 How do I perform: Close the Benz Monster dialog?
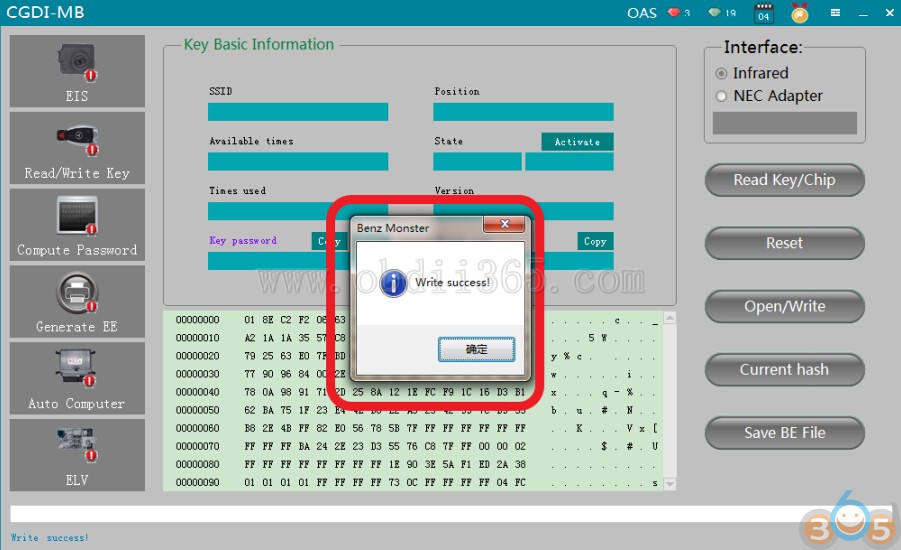pyautogui.click(x=504, y=224)
